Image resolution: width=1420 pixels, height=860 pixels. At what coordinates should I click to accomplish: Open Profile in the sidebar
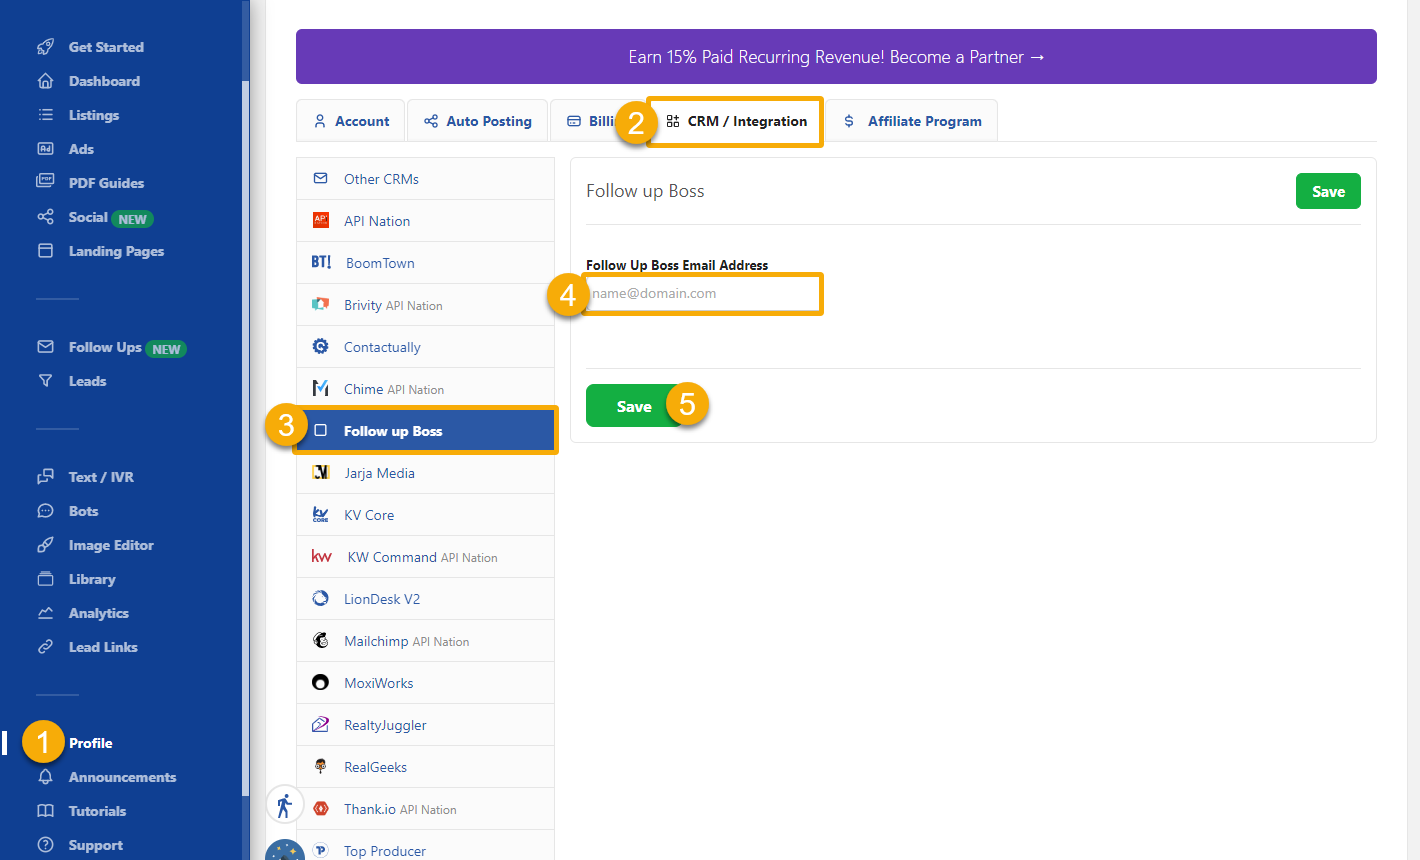pyautogui.click(x=90, y=743)
